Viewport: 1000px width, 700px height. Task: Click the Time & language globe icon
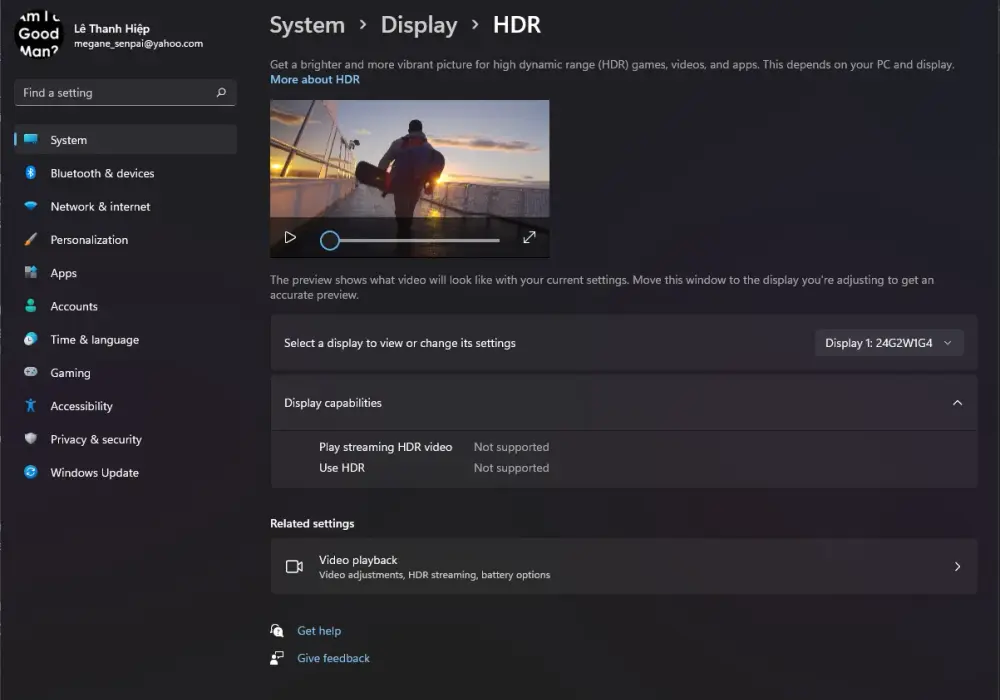31,339
